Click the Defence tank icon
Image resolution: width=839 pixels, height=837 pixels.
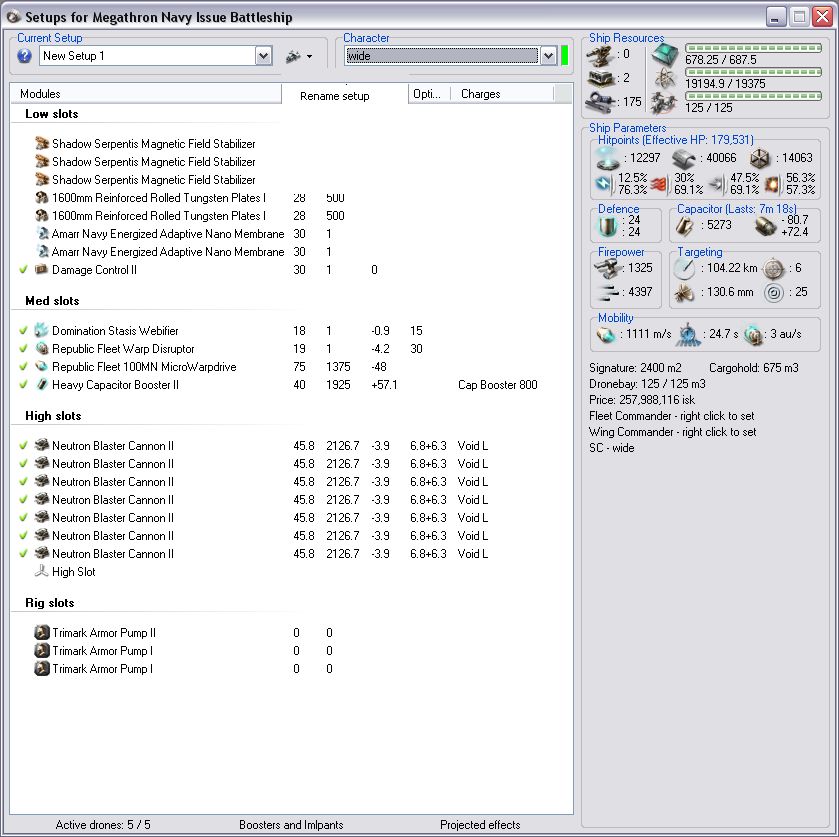click(607, 226)
